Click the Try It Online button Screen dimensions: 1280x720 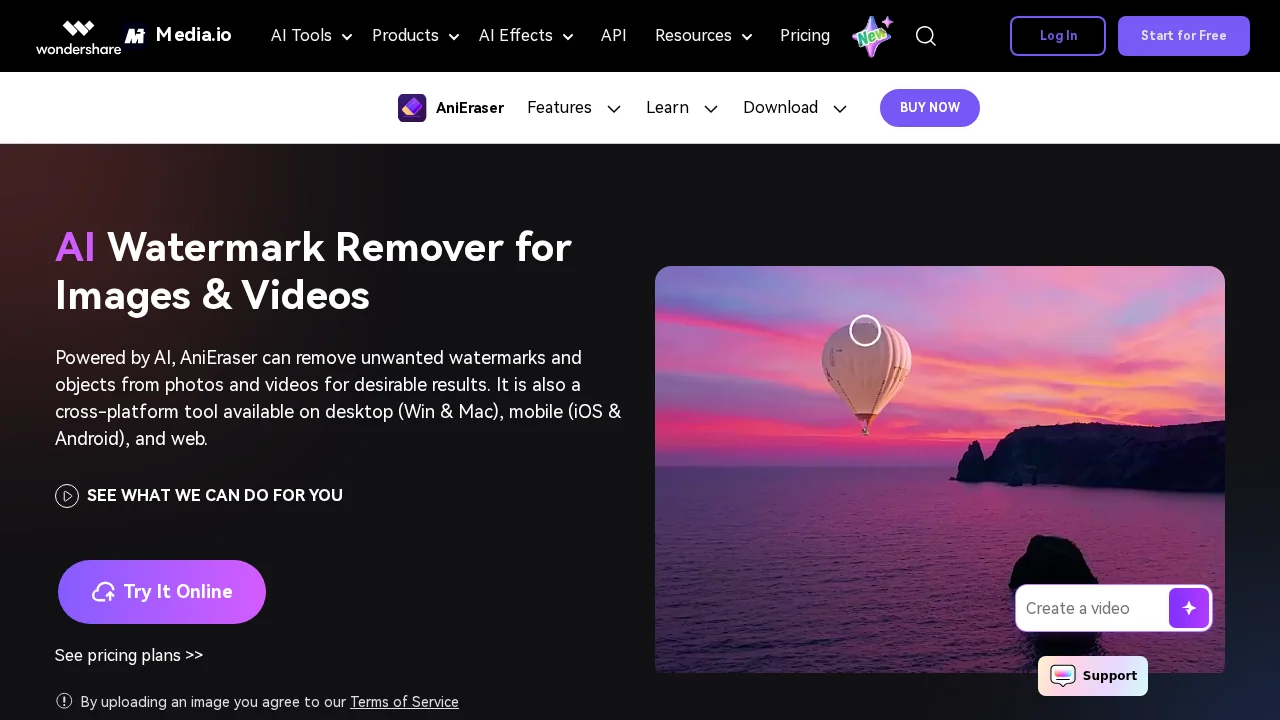162,592
